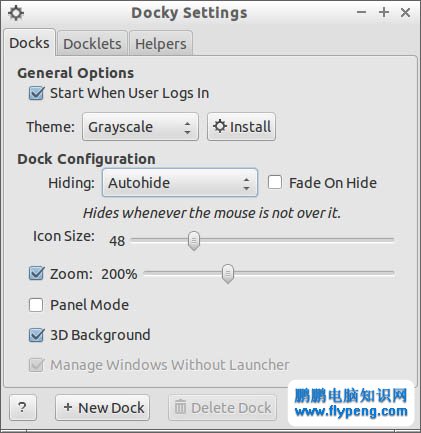This screenshot has width=421, height=433.
Task: Click the Docky gear icon in title bar
Action: (x=16, y=13)
